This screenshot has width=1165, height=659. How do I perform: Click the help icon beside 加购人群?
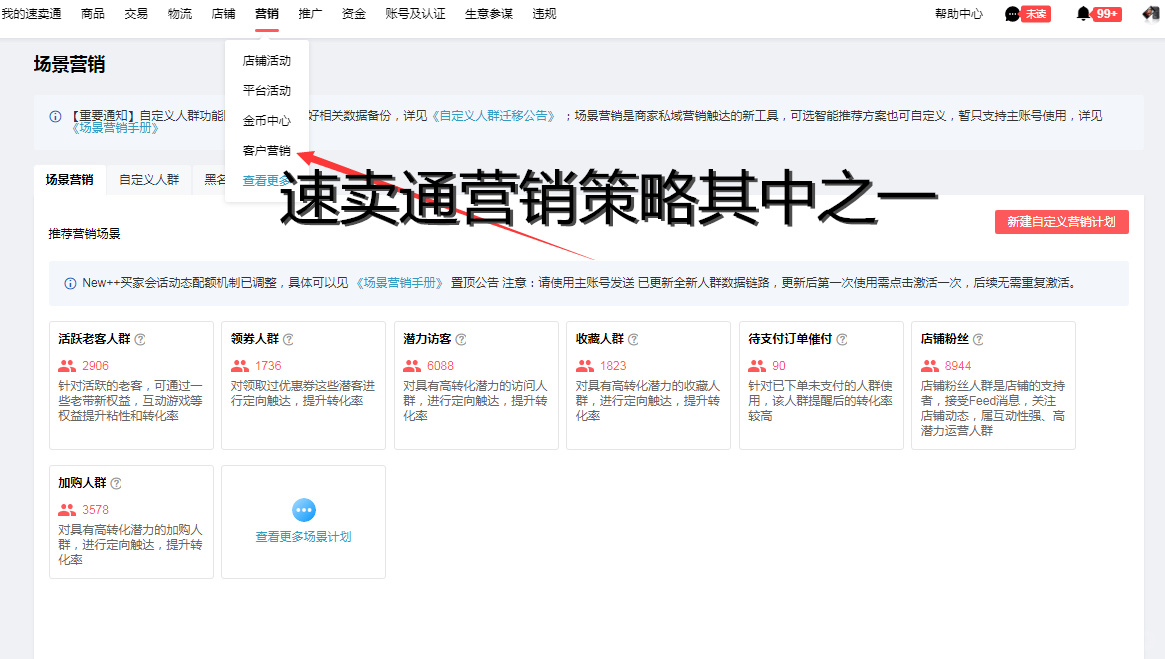116,484
